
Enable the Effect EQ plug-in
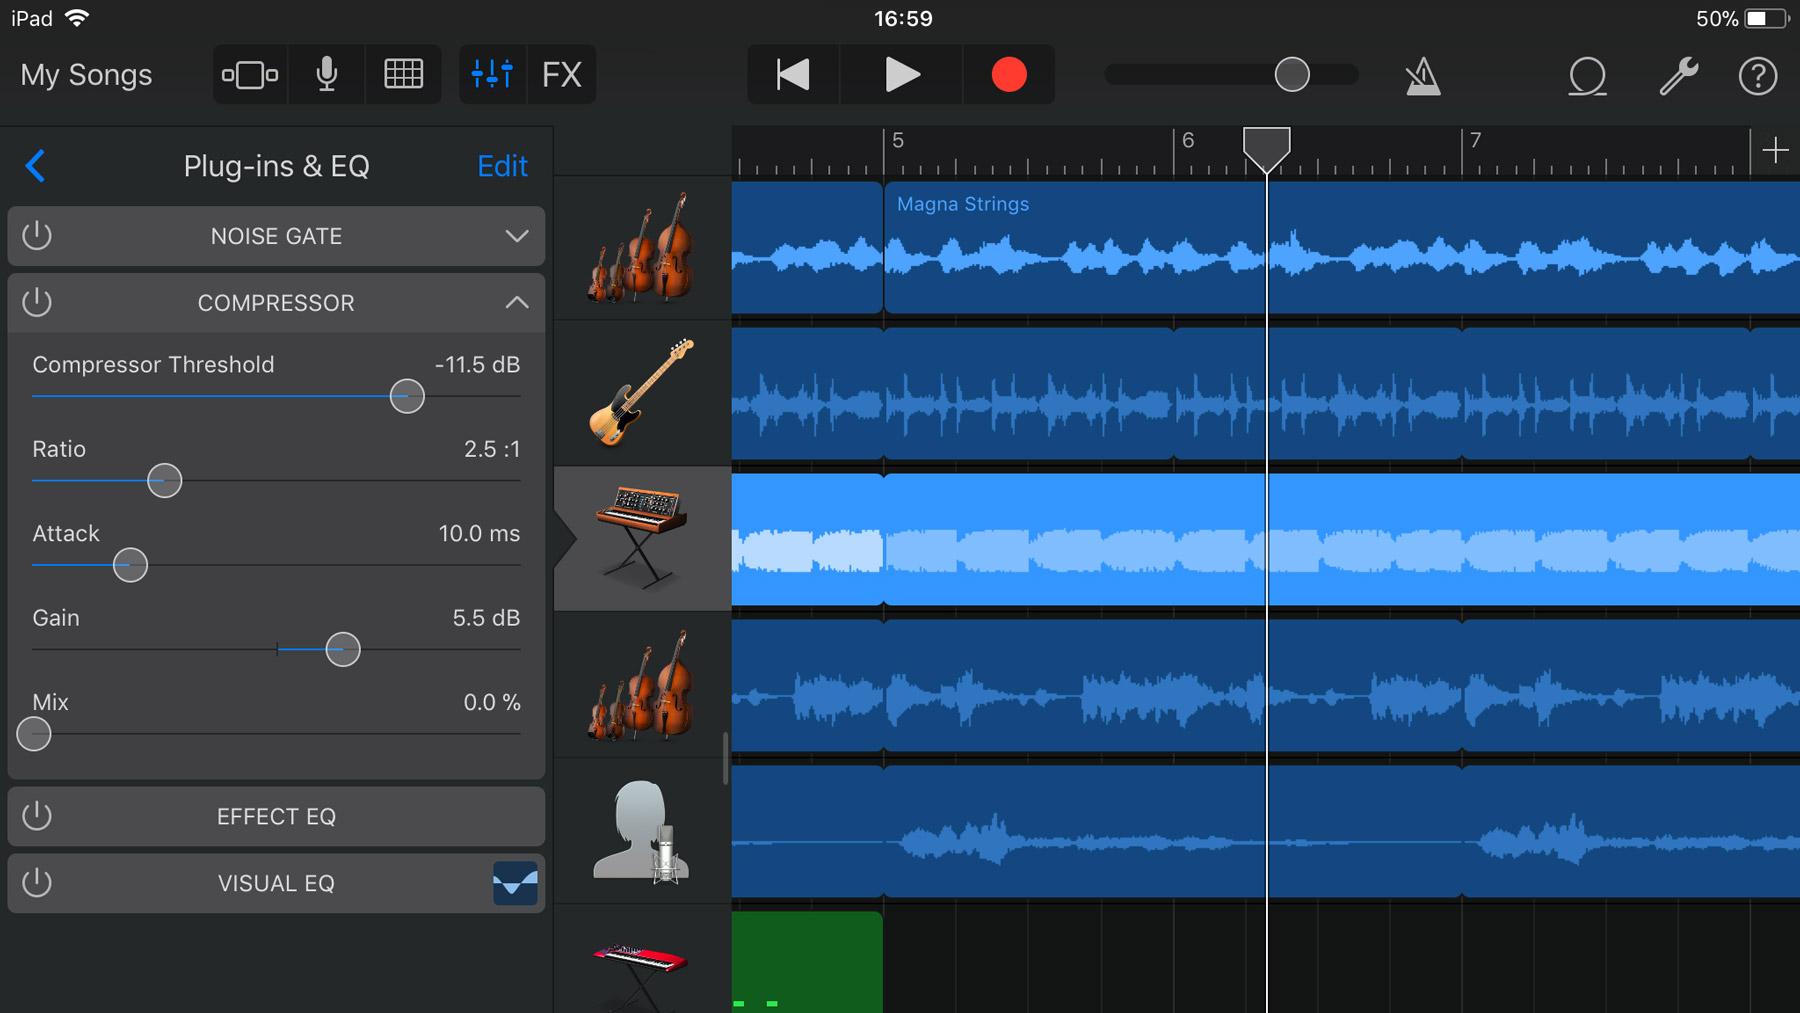37,816
